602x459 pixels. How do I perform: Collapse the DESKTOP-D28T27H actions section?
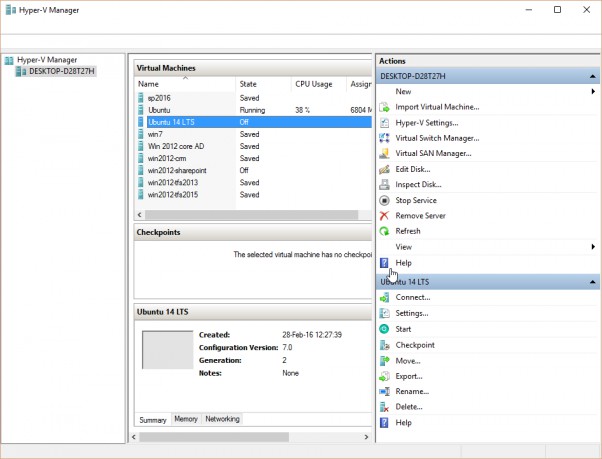pyautogui.click(x=592, y=76)
